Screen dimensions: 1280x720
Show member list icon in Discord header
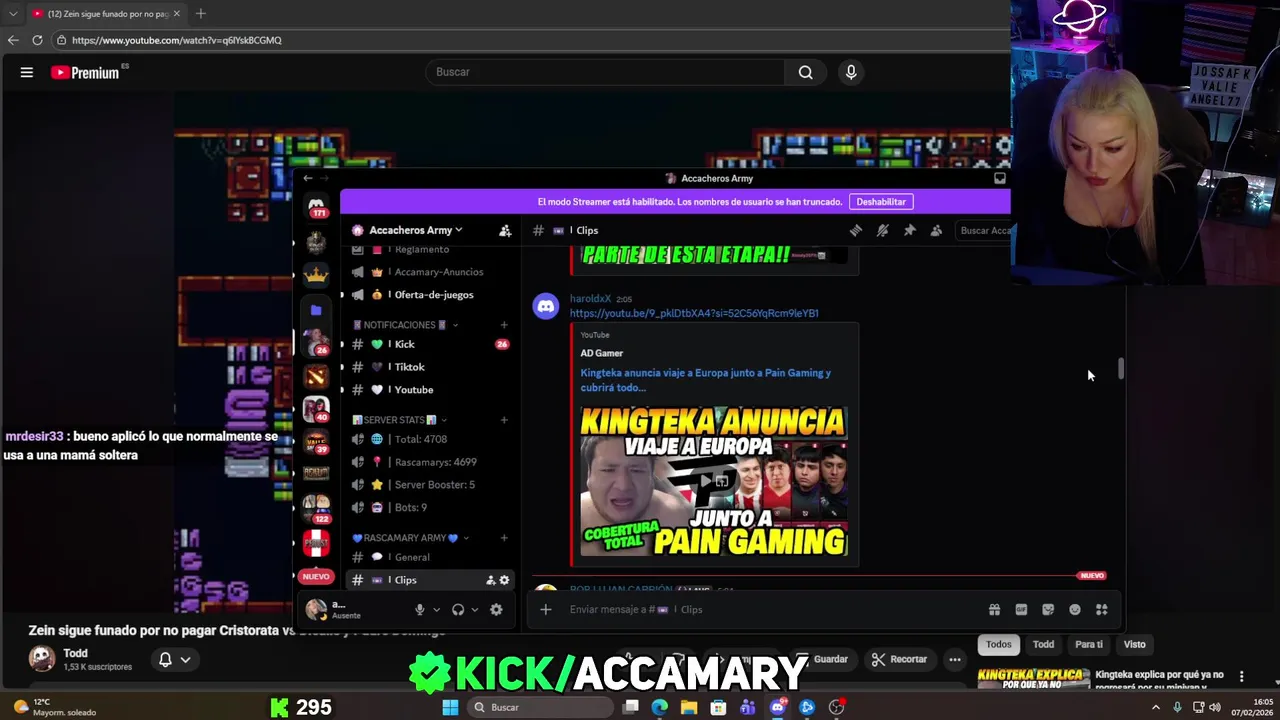[x=936, y=230]
